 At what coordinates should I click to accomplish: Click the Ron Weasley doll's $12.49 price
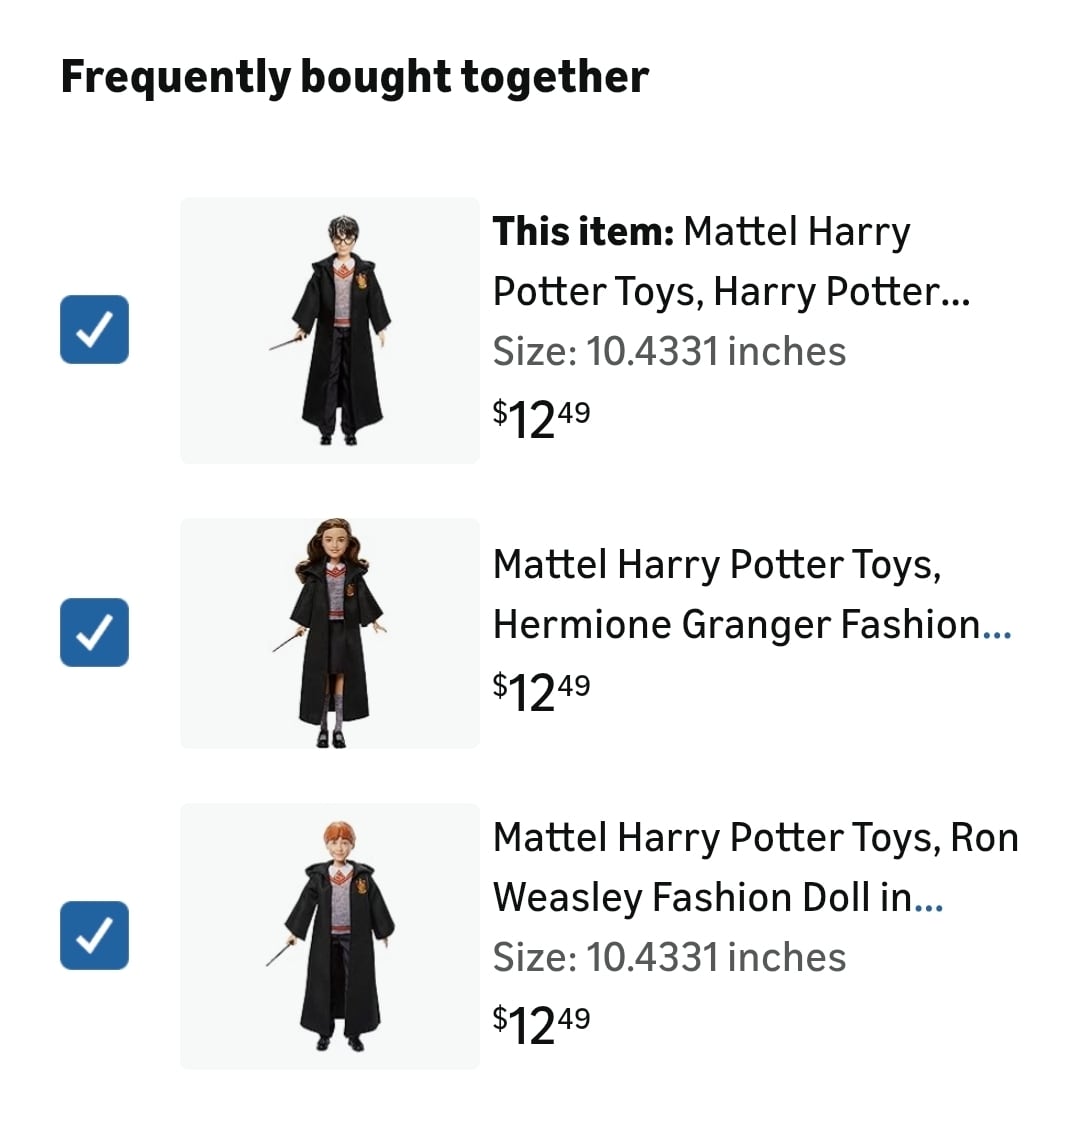(x=541, y=1024)
